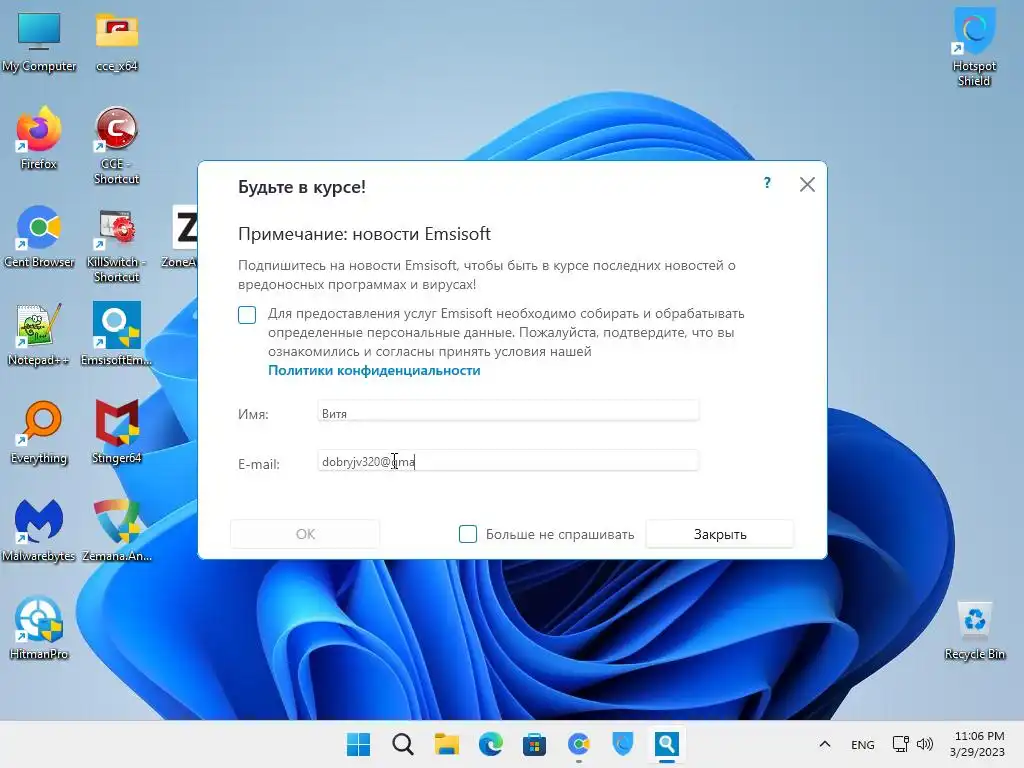Screen dimensions: 1024x768
Task: Click the help question mark in dialog
Action: coord(767,184)
